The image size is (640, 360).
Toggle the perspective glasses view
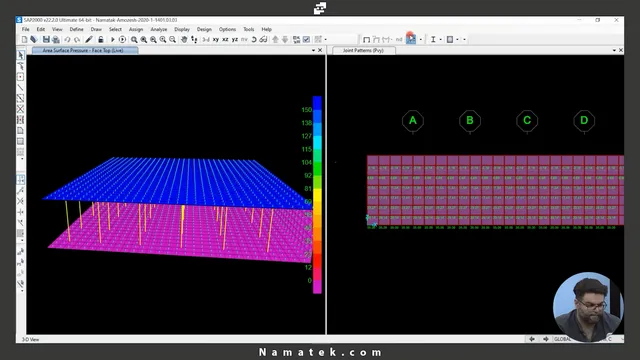[263, 40]
